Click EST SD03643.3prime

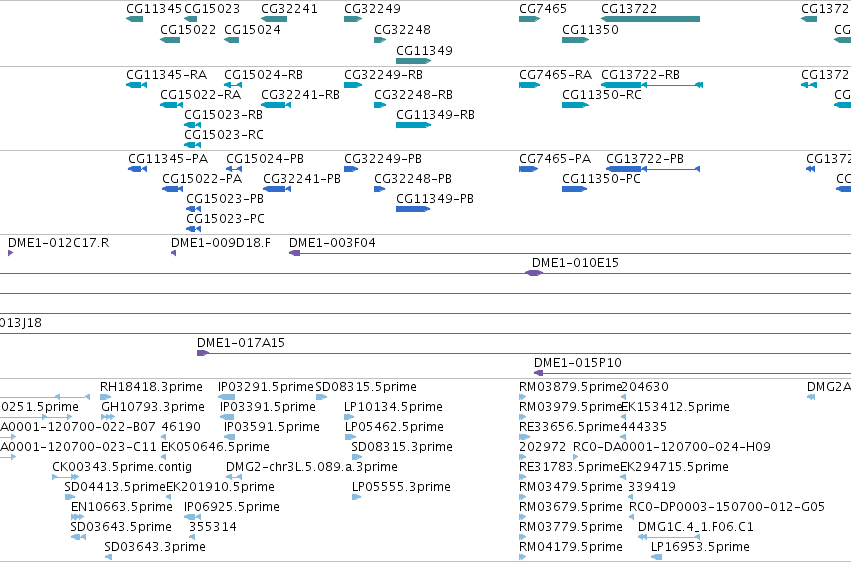click(x=155, y=547)
